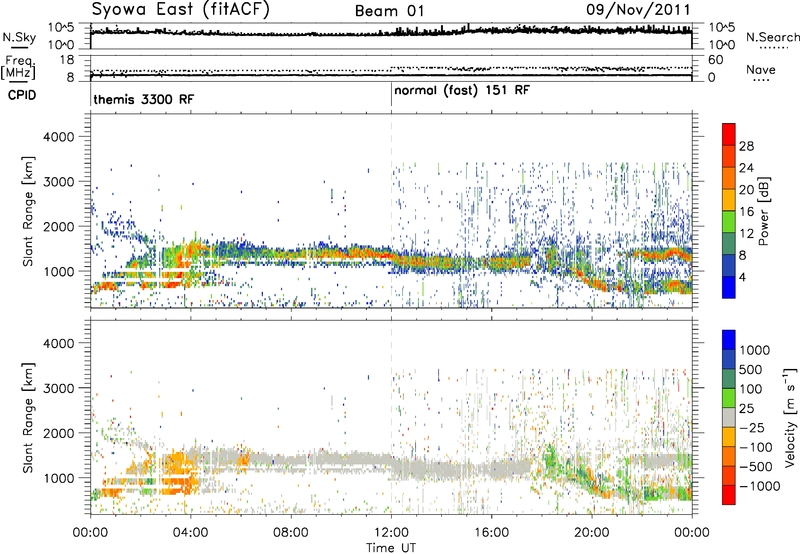
Task: Click the 'Nave' legend label
Action: pos(761,69)
